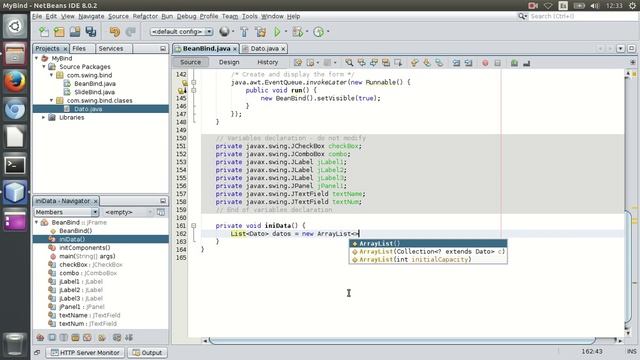Open the Output window button
The height and width of the screenshot is (360, 640).
point(147,353)
